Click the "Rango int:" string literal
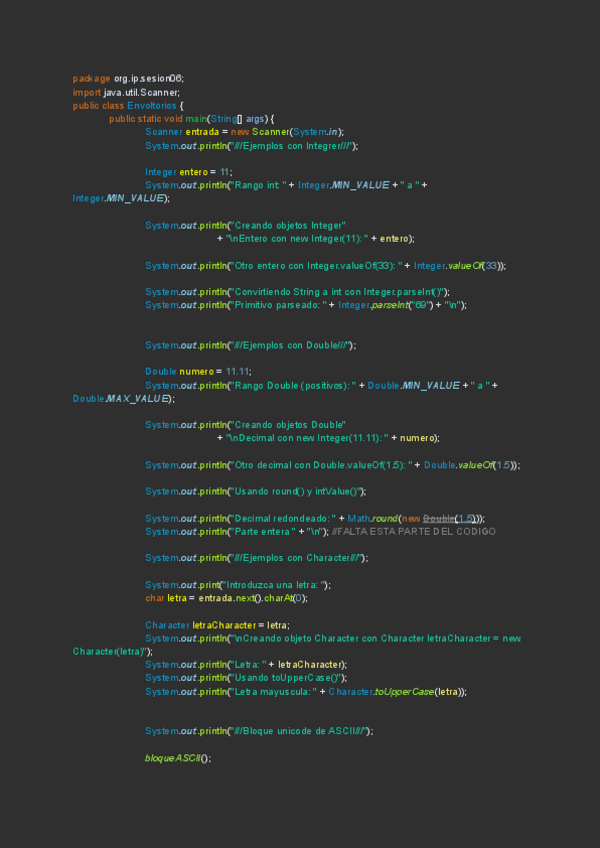 tap(260, 185)
